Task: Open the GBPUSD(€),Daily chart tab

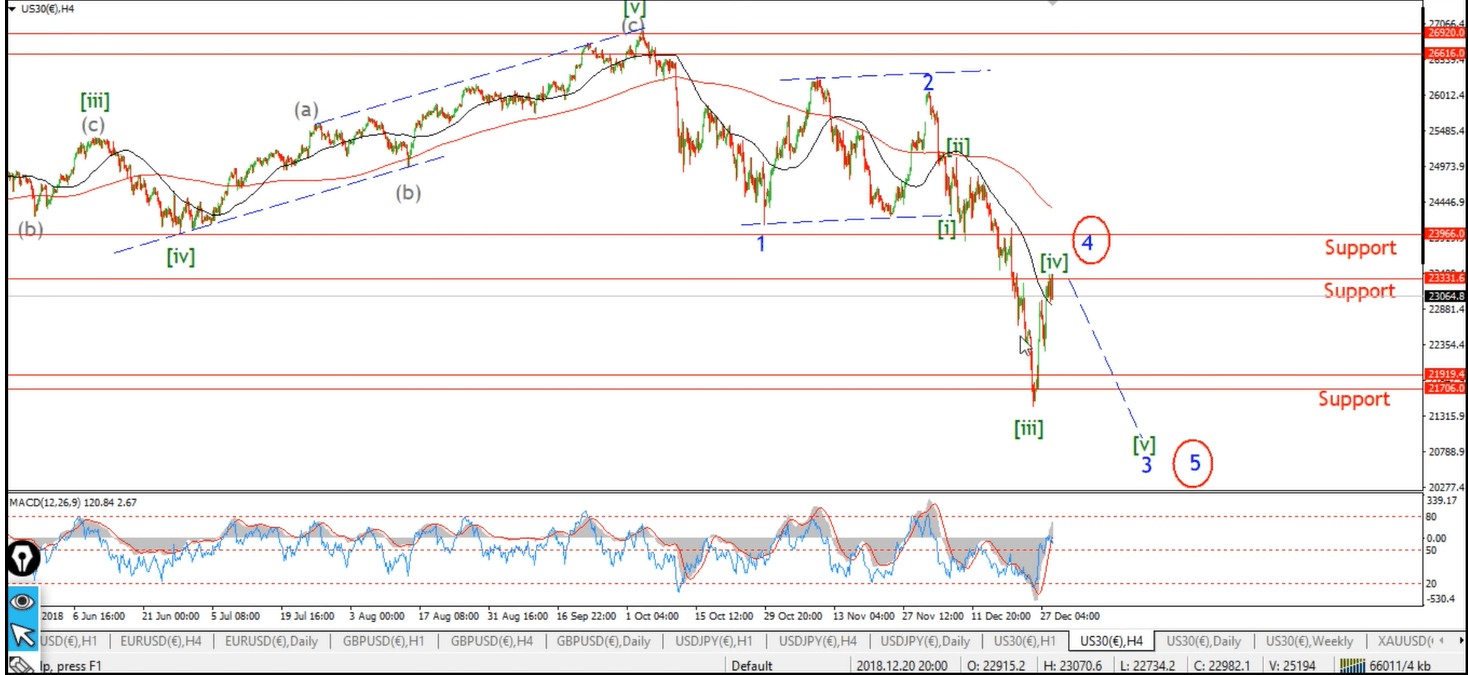Action: pos(603,641)
